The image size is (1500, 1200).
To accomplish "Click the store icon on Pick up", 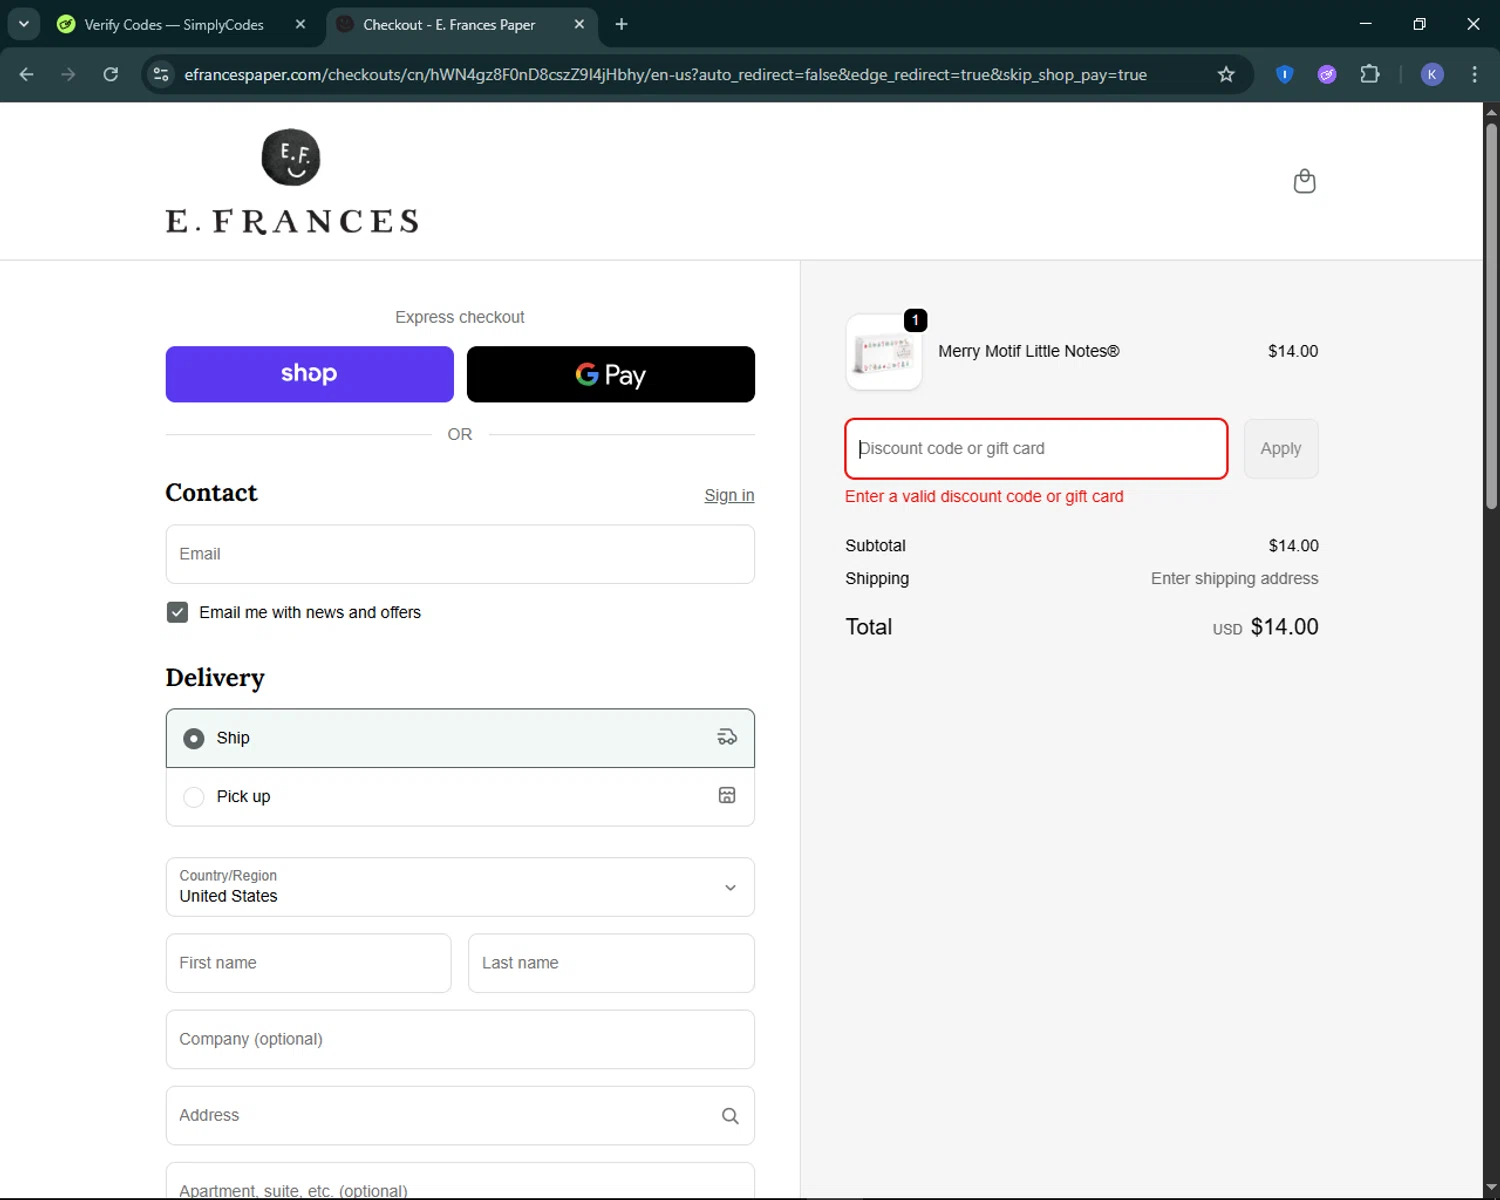I will 727,795.
